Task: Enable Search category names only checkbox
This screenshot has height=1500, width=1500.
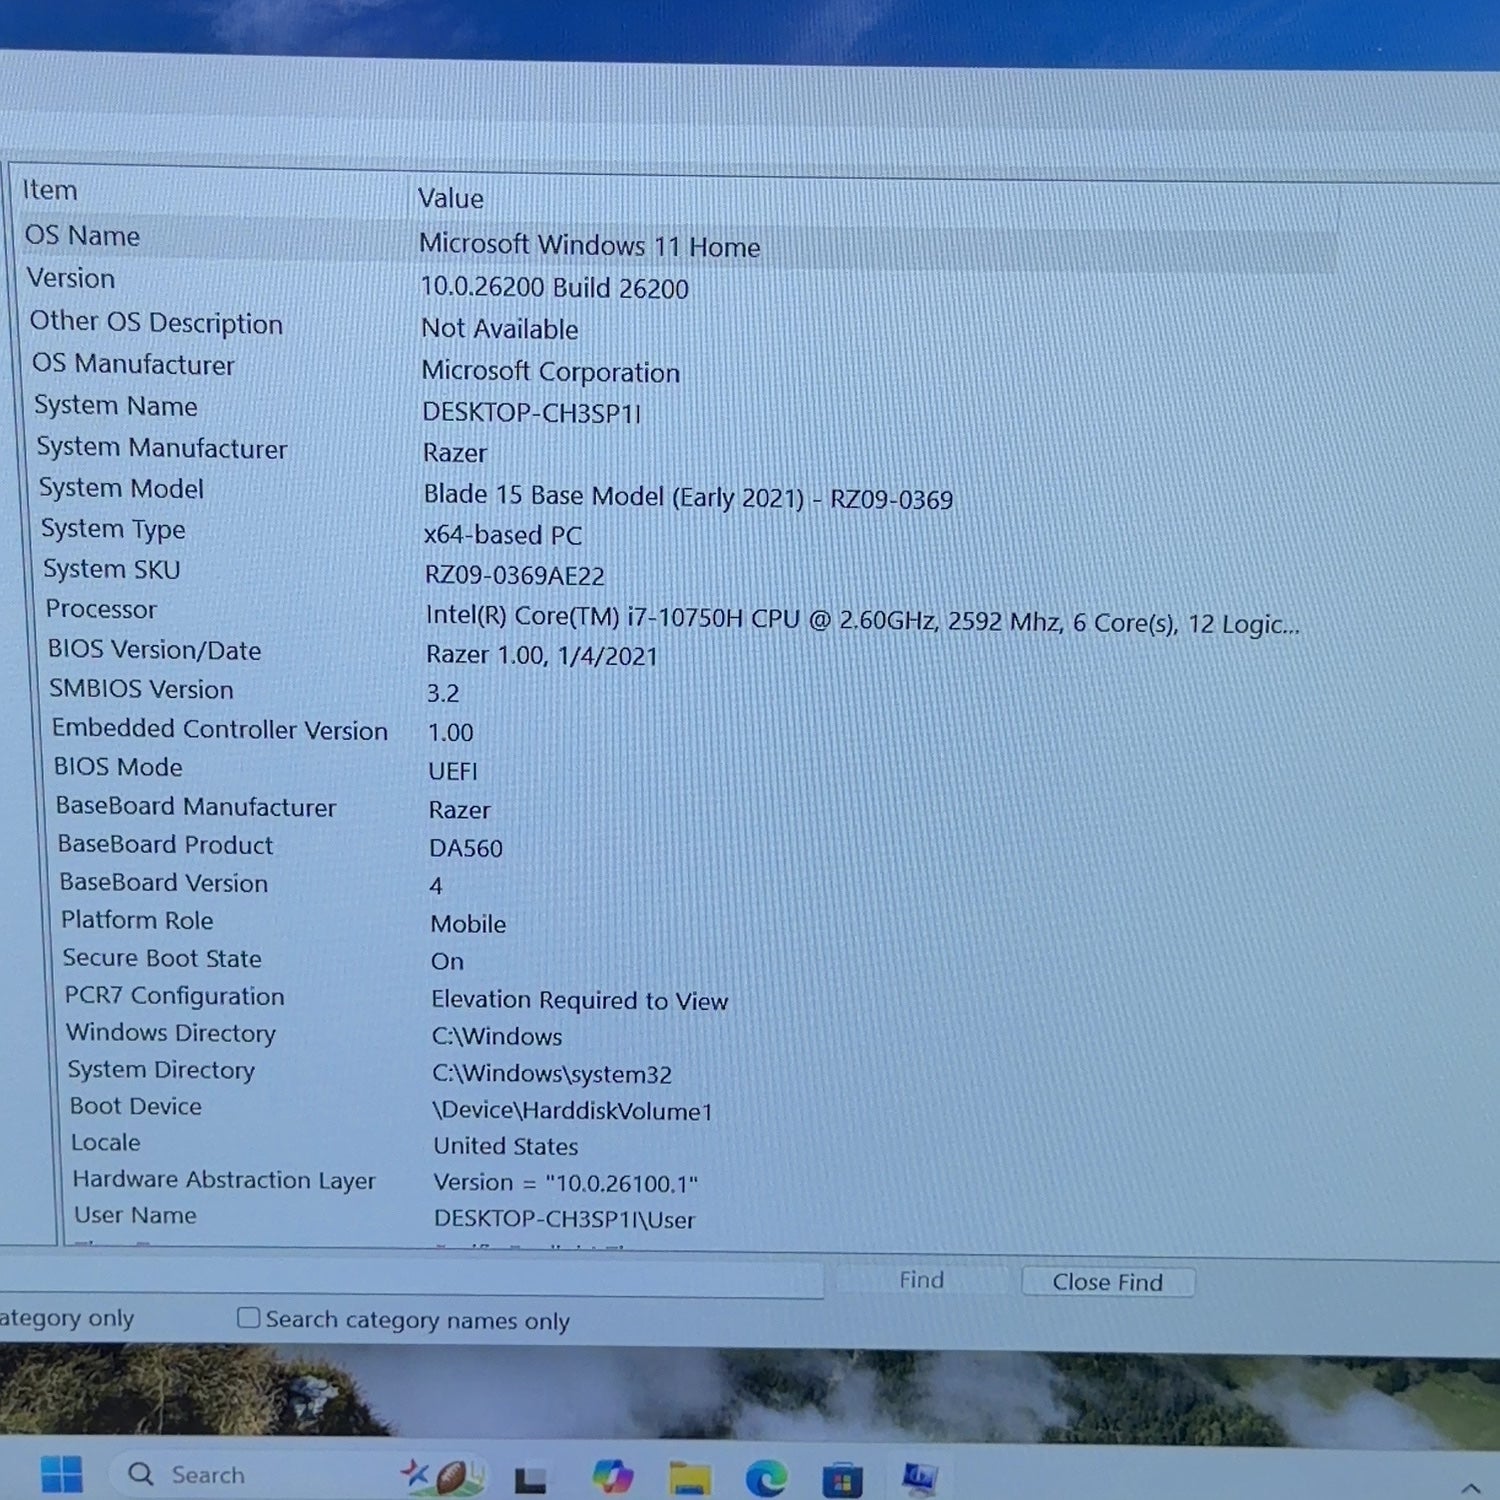Action: pos(248,1318)
